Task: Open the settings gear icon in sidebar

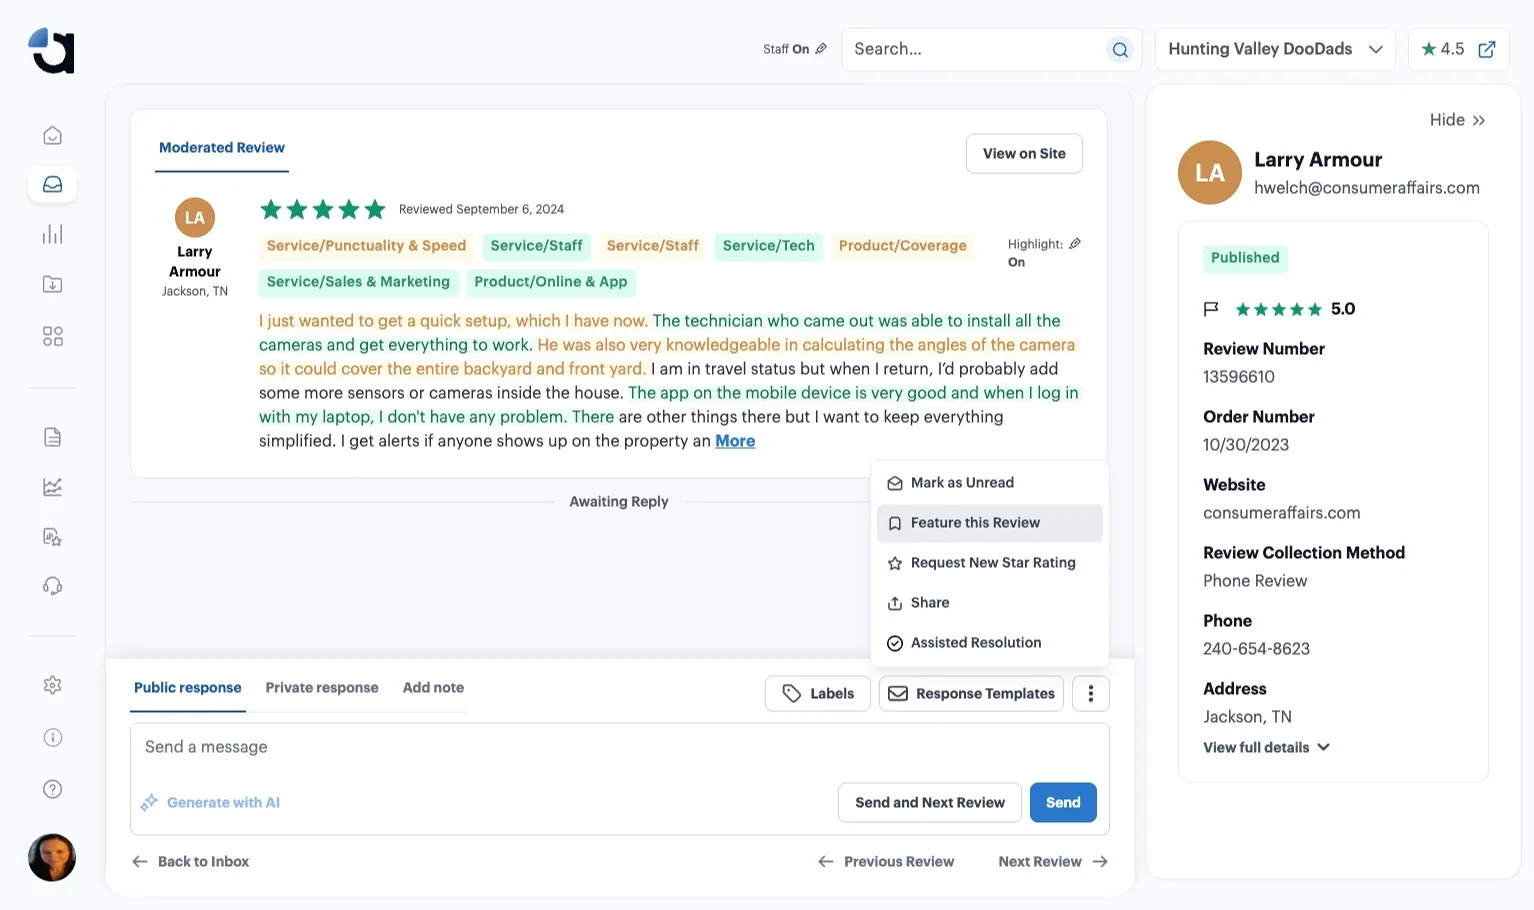Action: [53, 685]
